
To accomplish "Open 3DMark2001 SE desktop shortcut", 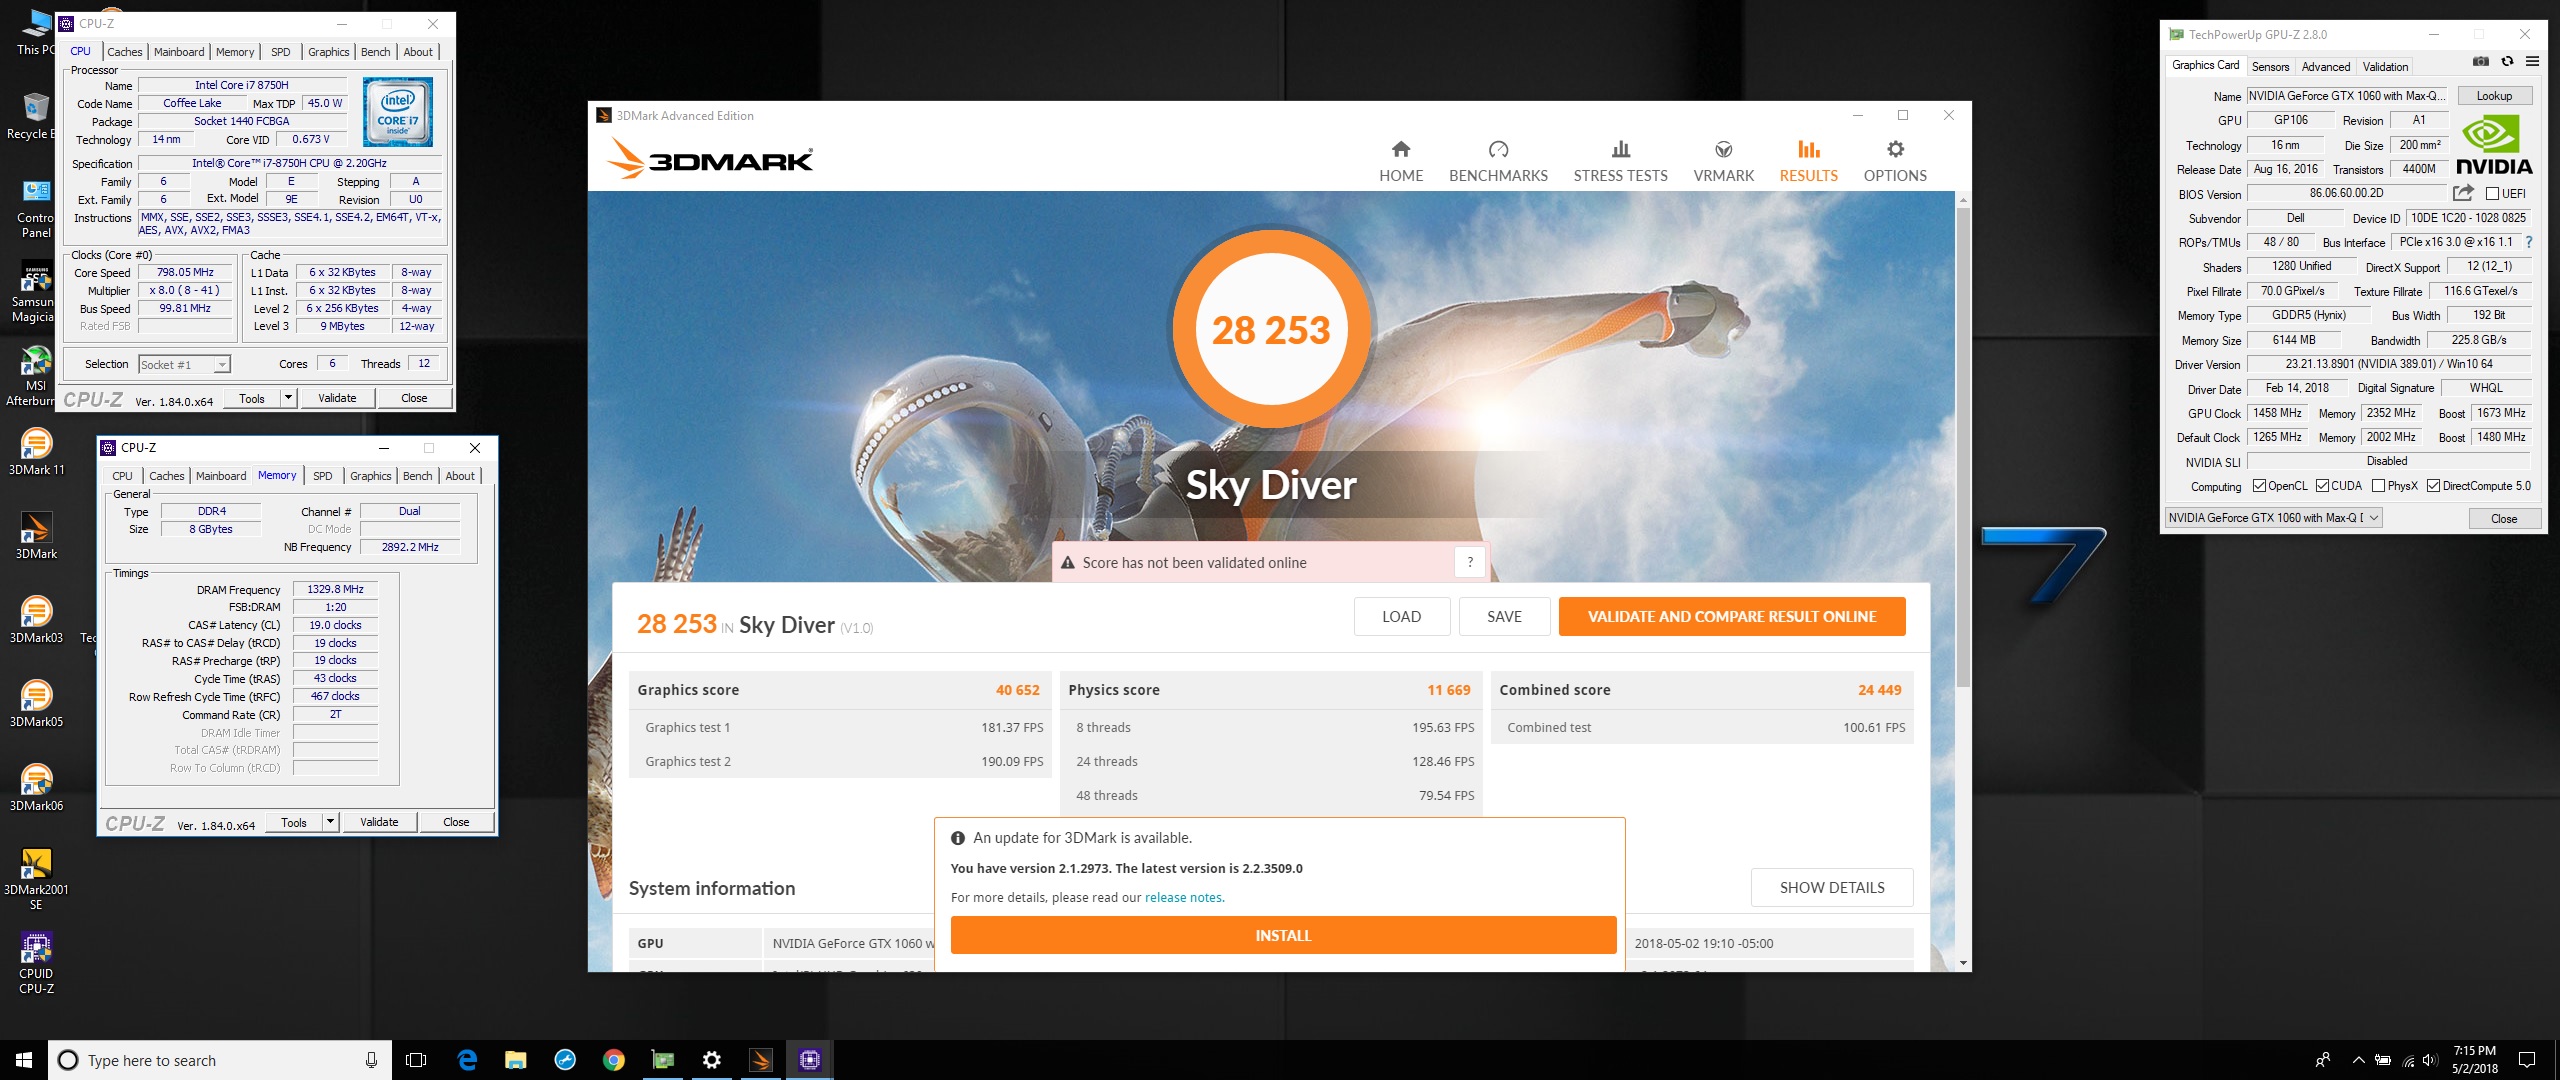I will tap(36, 878).
